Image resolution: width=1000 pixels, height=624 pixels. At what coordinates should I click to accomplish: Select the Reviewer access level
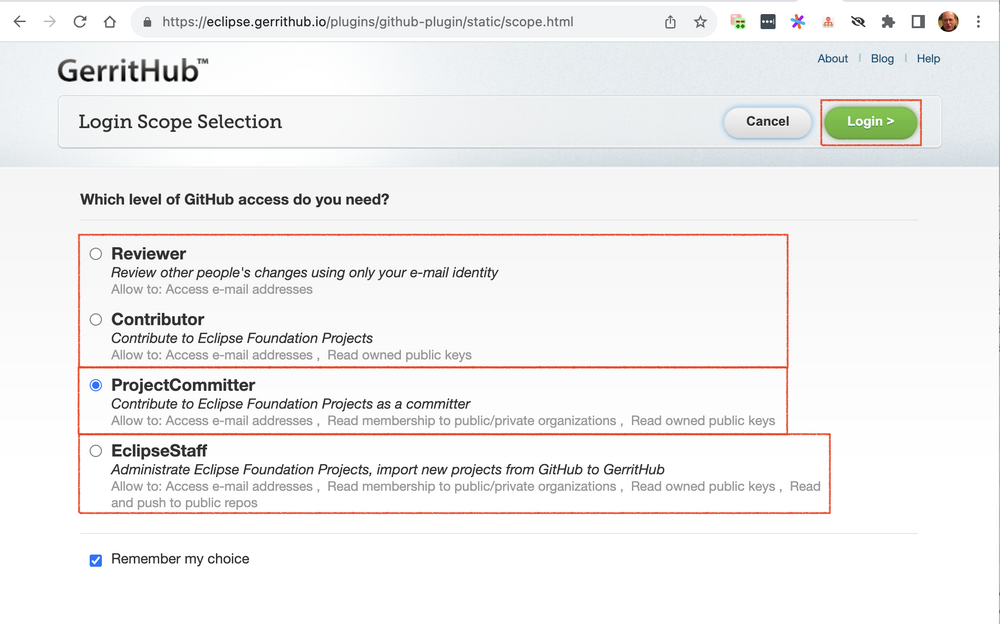tap(95, 253)
